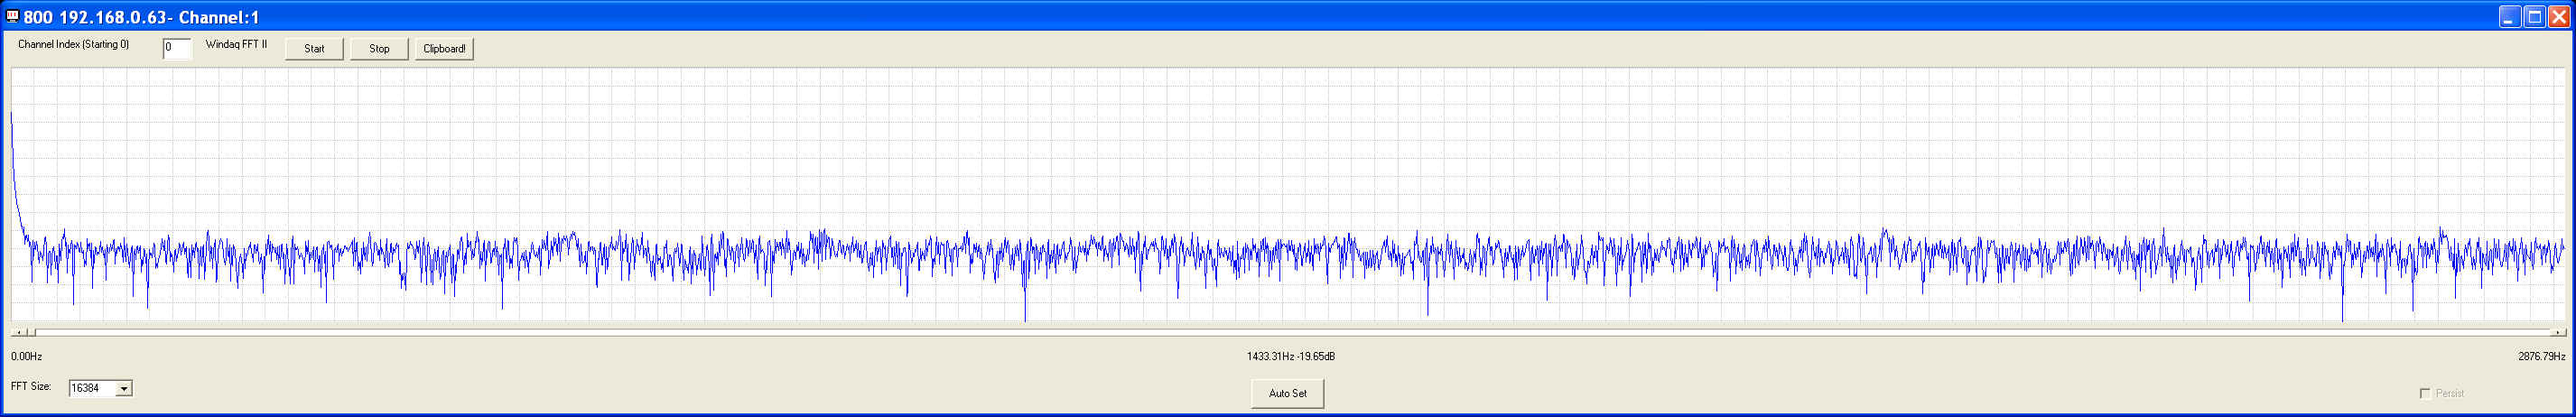Viewport: 2576px width, 417px height.
Task: Click the application icon in title bar
Action: [x=12, y=16]
